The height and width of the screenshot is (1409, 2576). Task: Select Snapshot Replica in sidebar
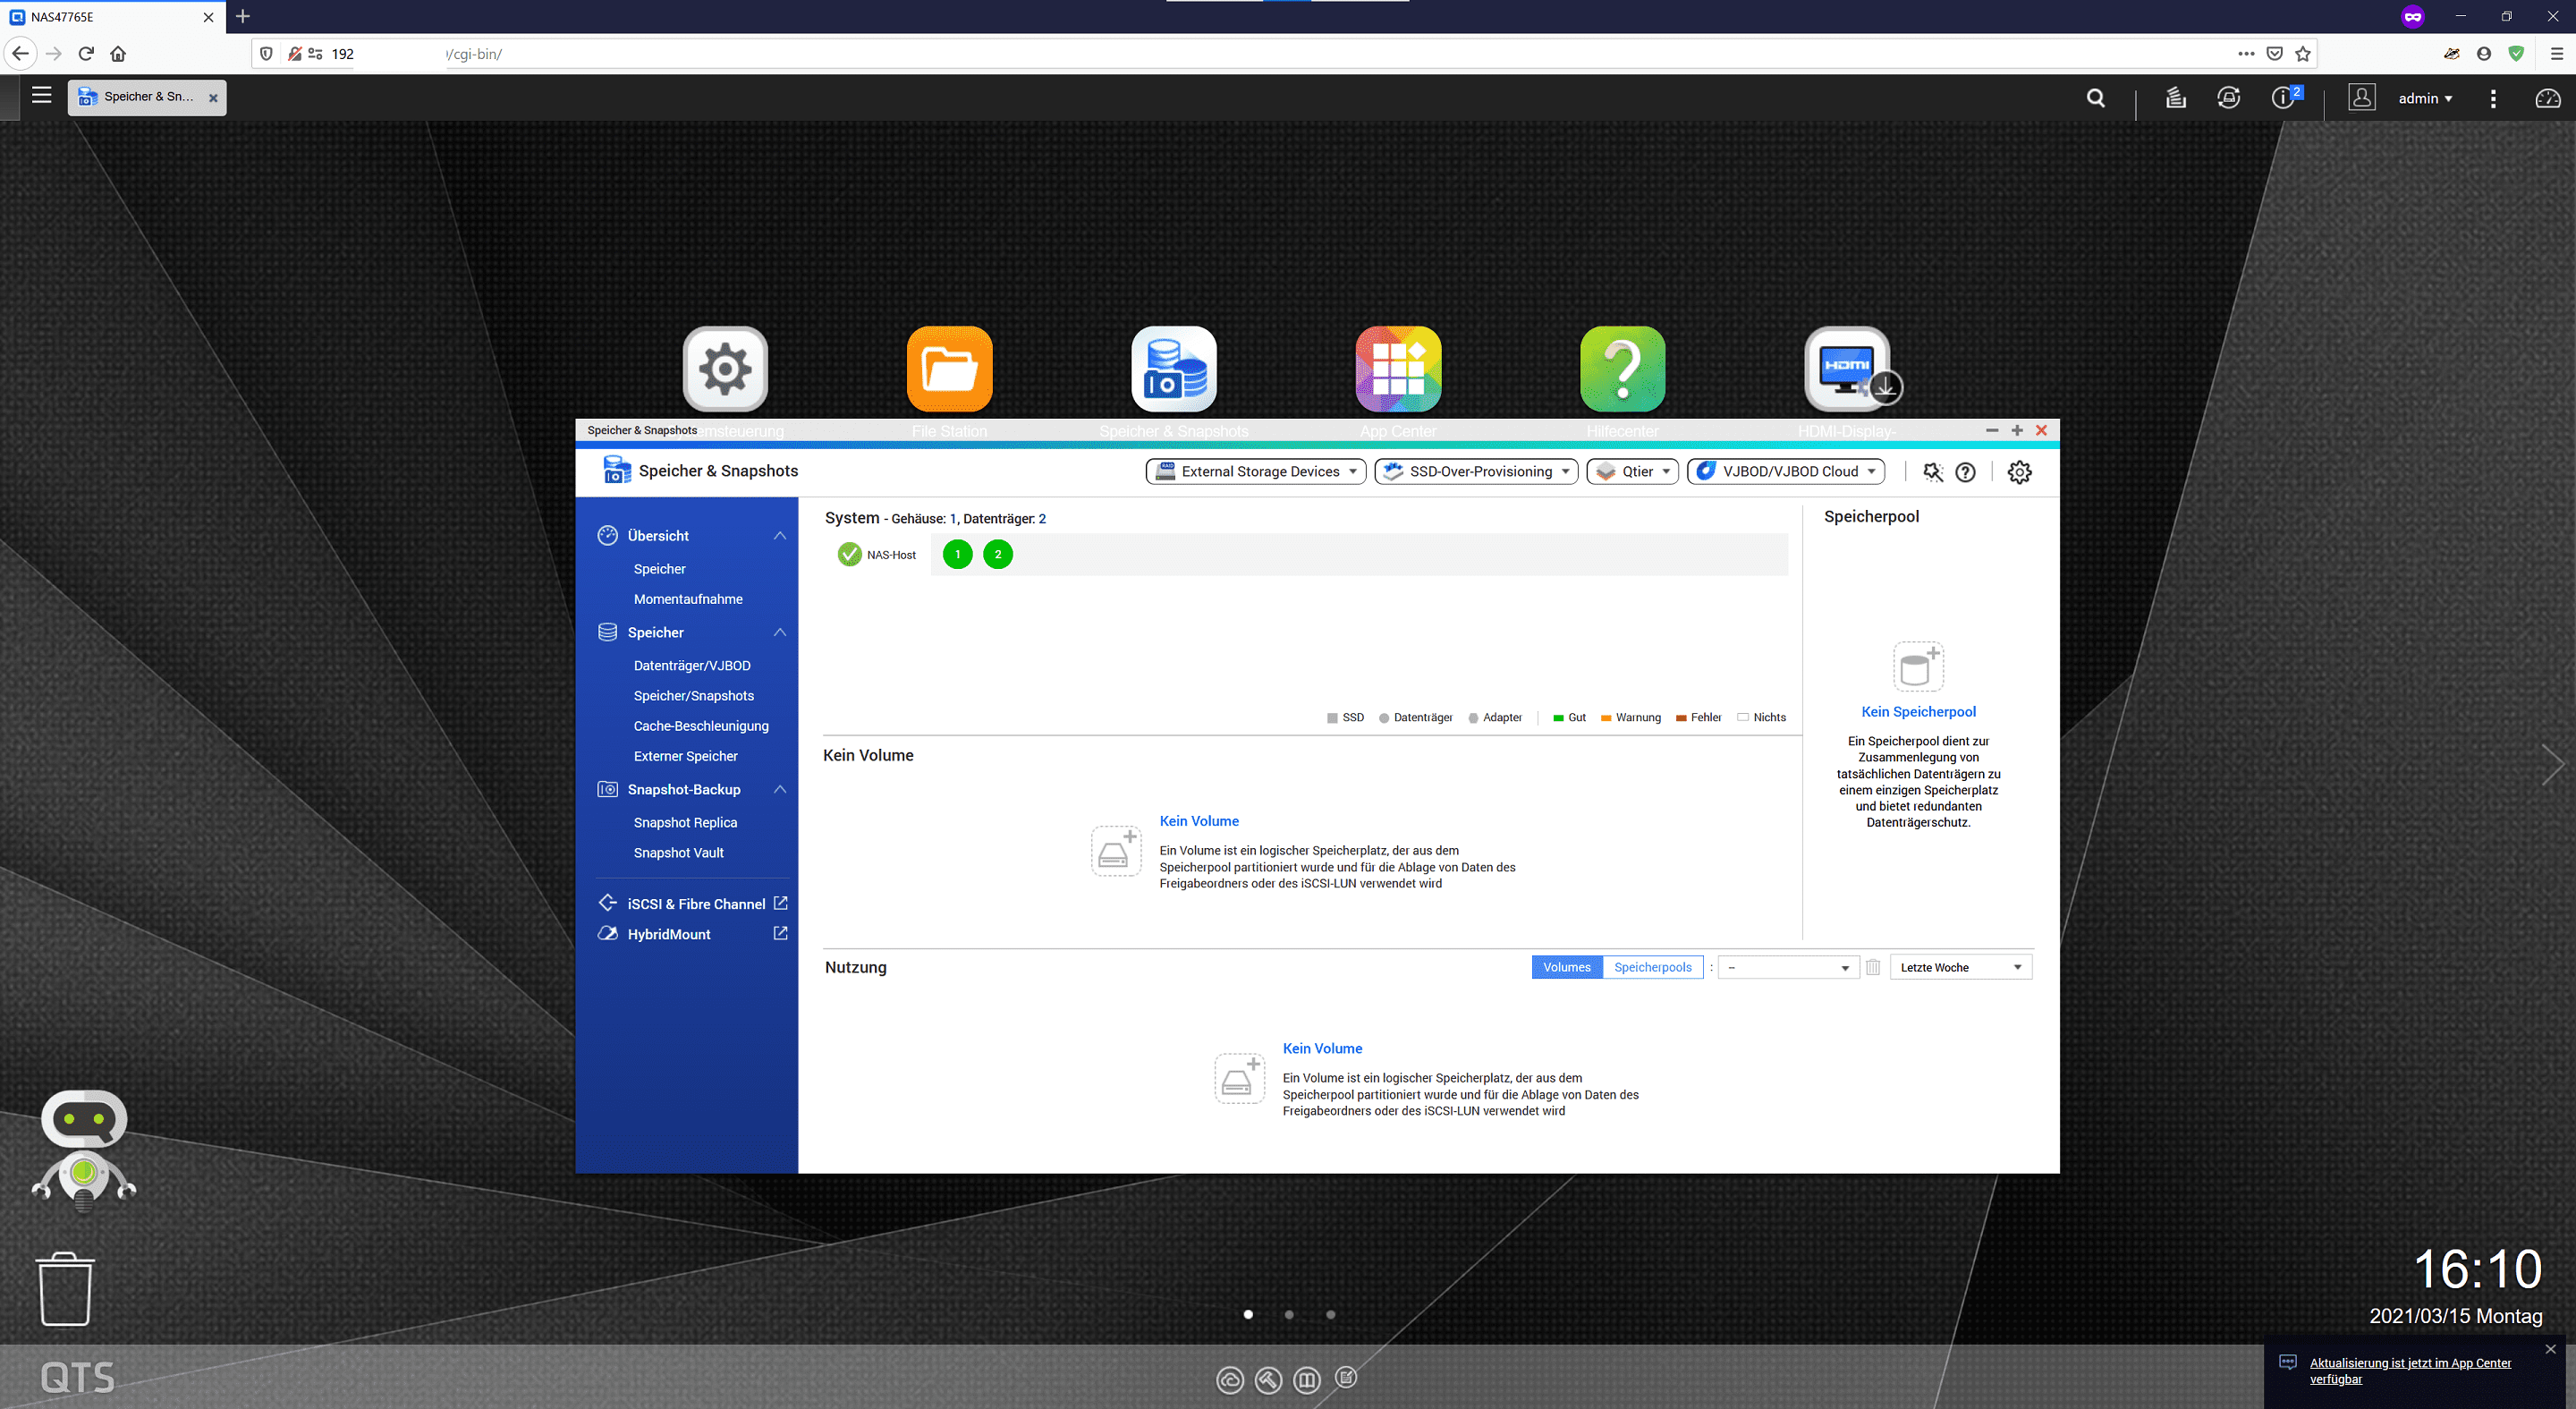[685, 823]
